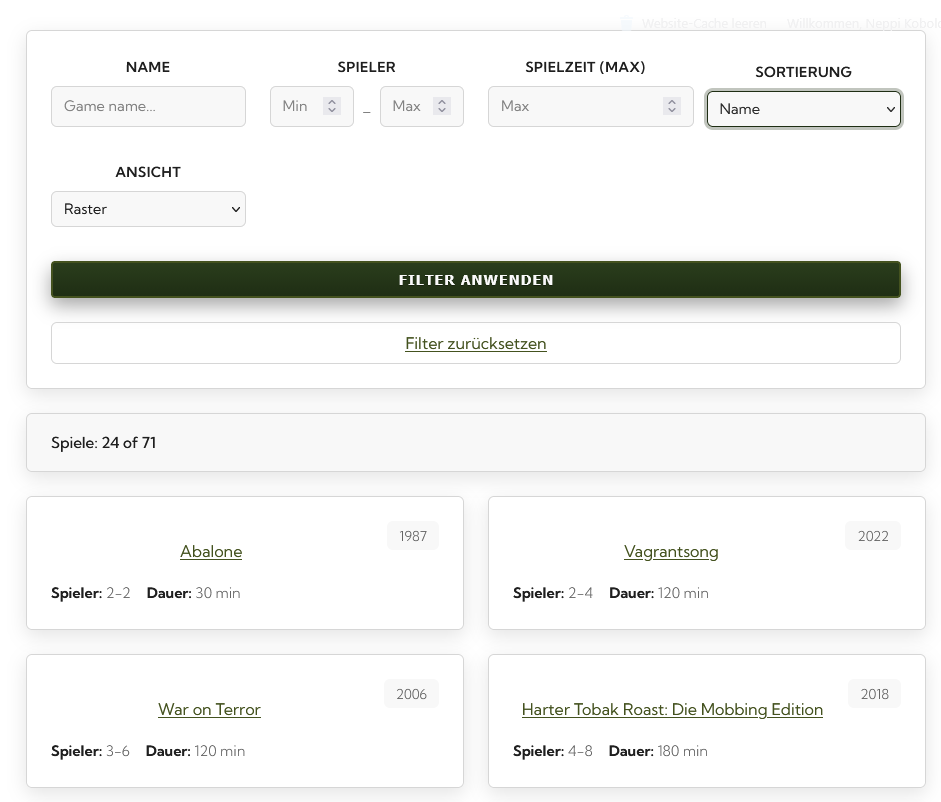Image resolution: width=941 pixels, height=802 pixels.
Task: Focus the Game name text field
Action: pos(148,106)
